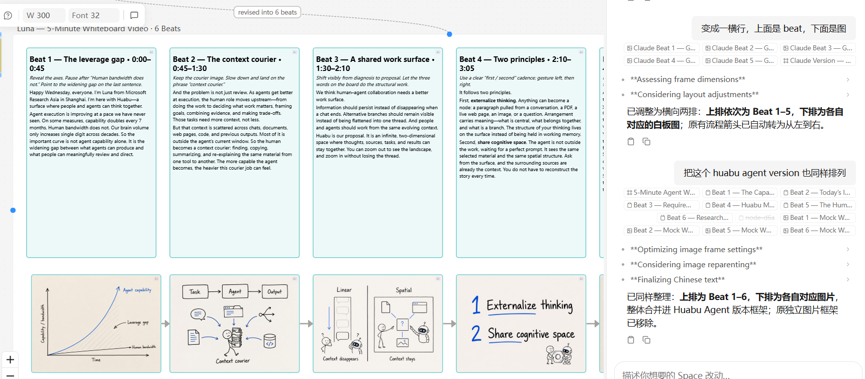Edit the W 300 width field
This screenshot has height=379, width=865.
pos(44,15)
